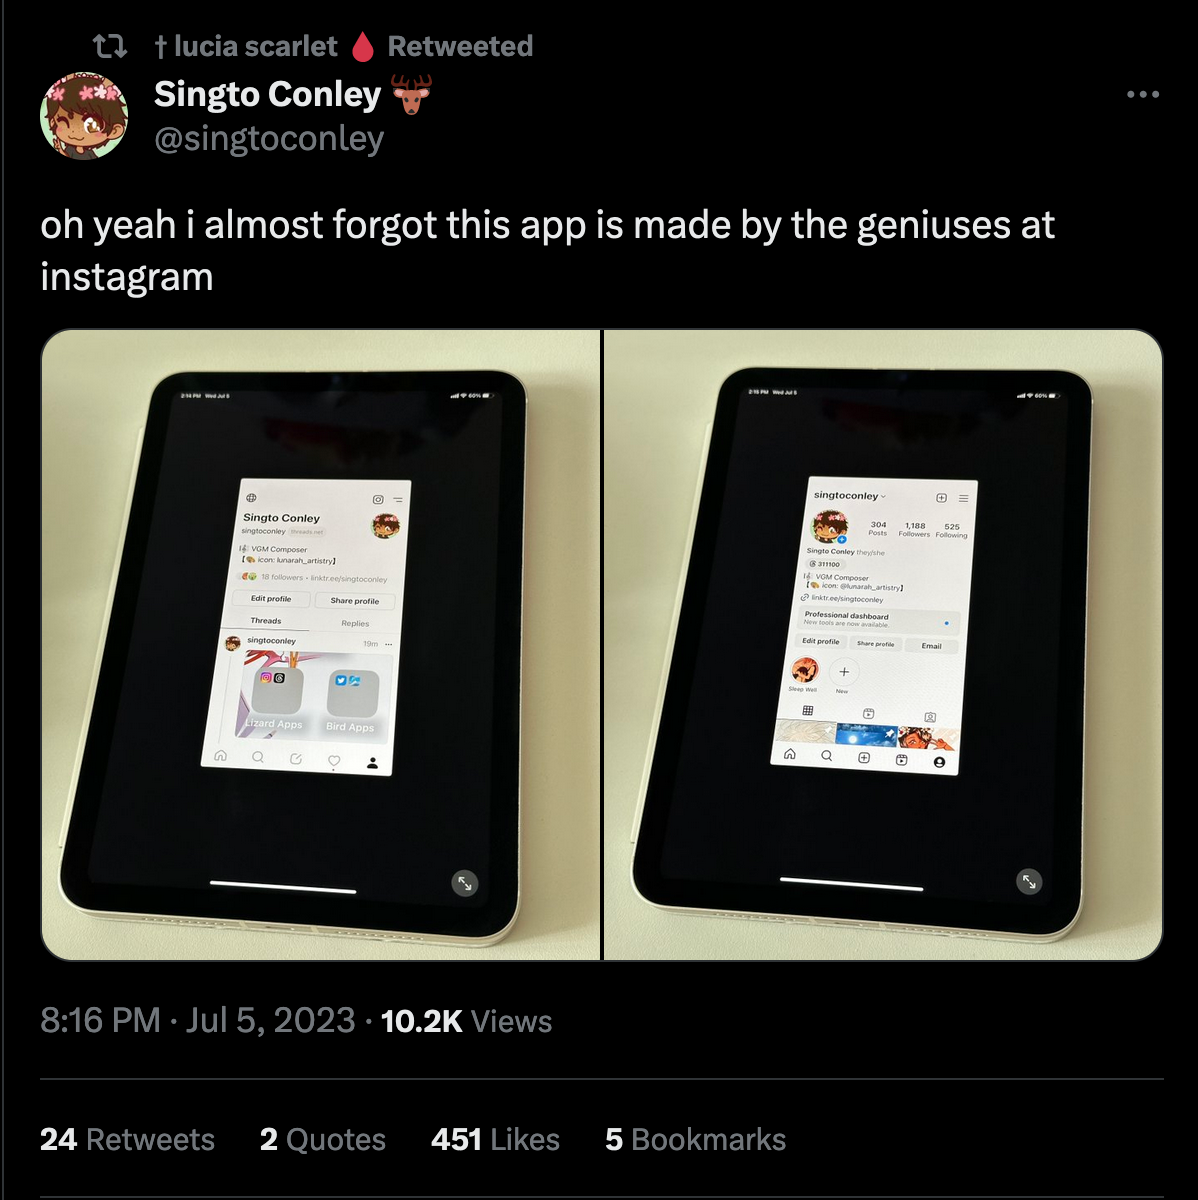Tap the globe icon in left iPad photo
The height and width of the screenshot is (1200, 1198).
pyautogui.click(x=252, y=497)
